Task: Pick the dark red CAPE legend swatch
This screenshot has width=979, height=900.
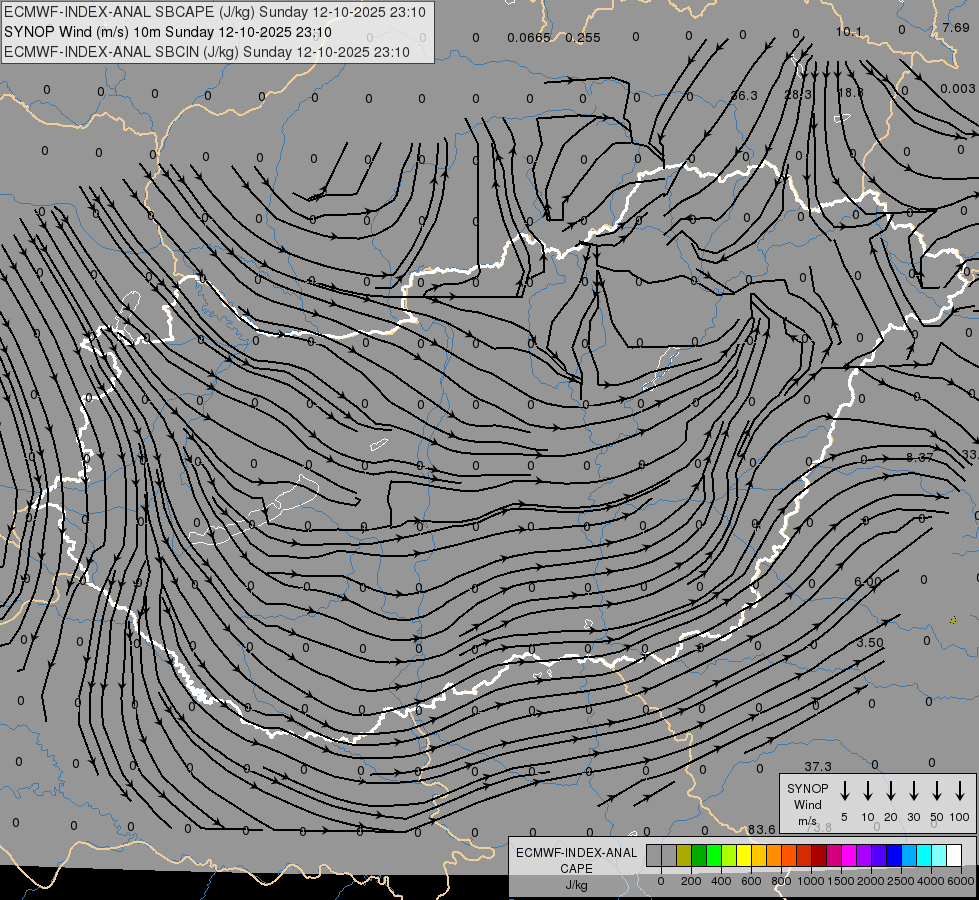Action: (x=819, y=855)
